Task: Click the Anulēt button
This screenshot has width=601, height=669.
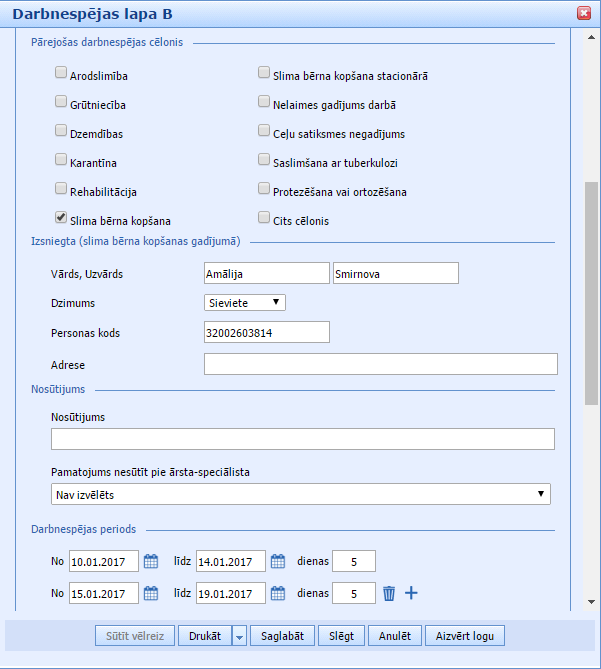Action: coord(394,635)
